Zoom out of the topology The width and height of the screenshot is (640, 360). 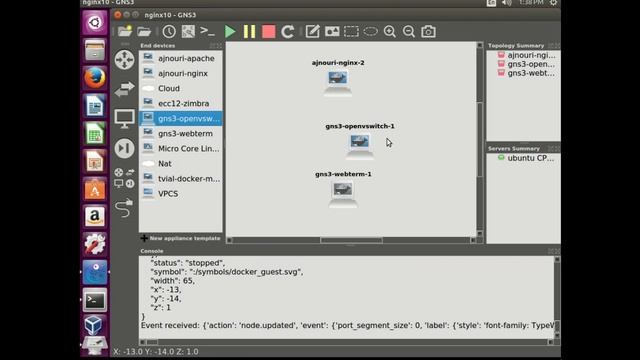[409, 31]
